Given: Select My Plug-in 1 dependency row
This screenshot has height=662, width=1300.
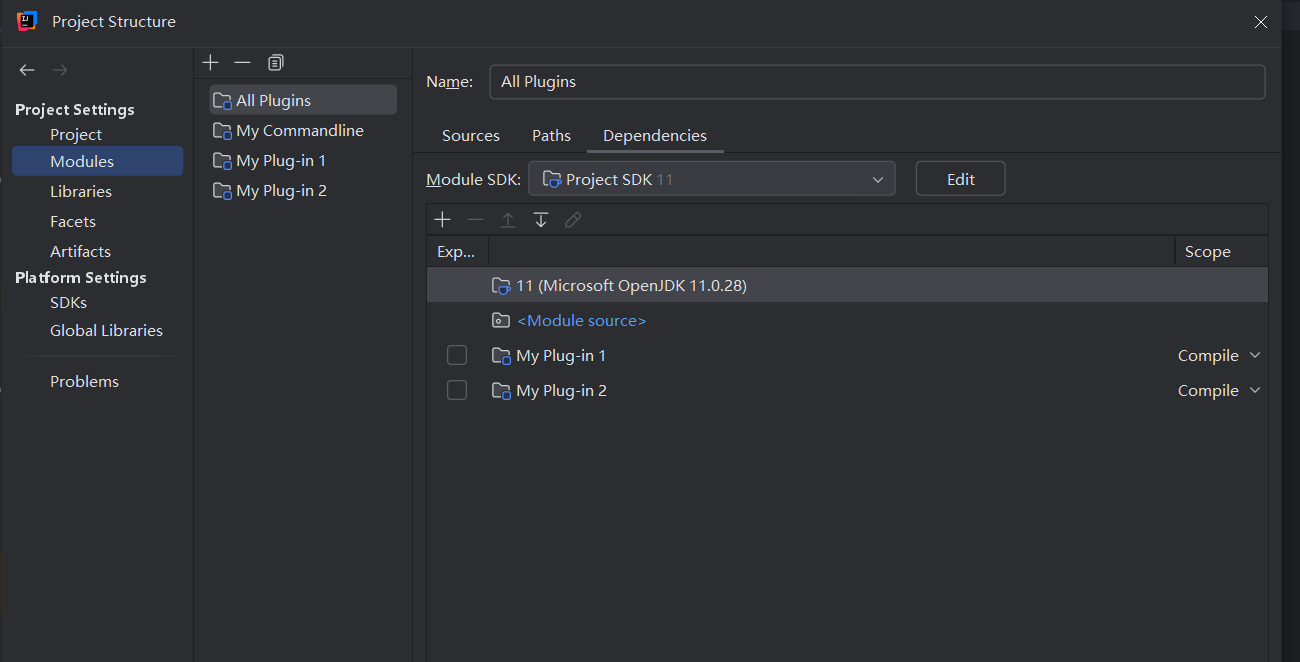Looking at the screenshot, I should click(847, 355).
